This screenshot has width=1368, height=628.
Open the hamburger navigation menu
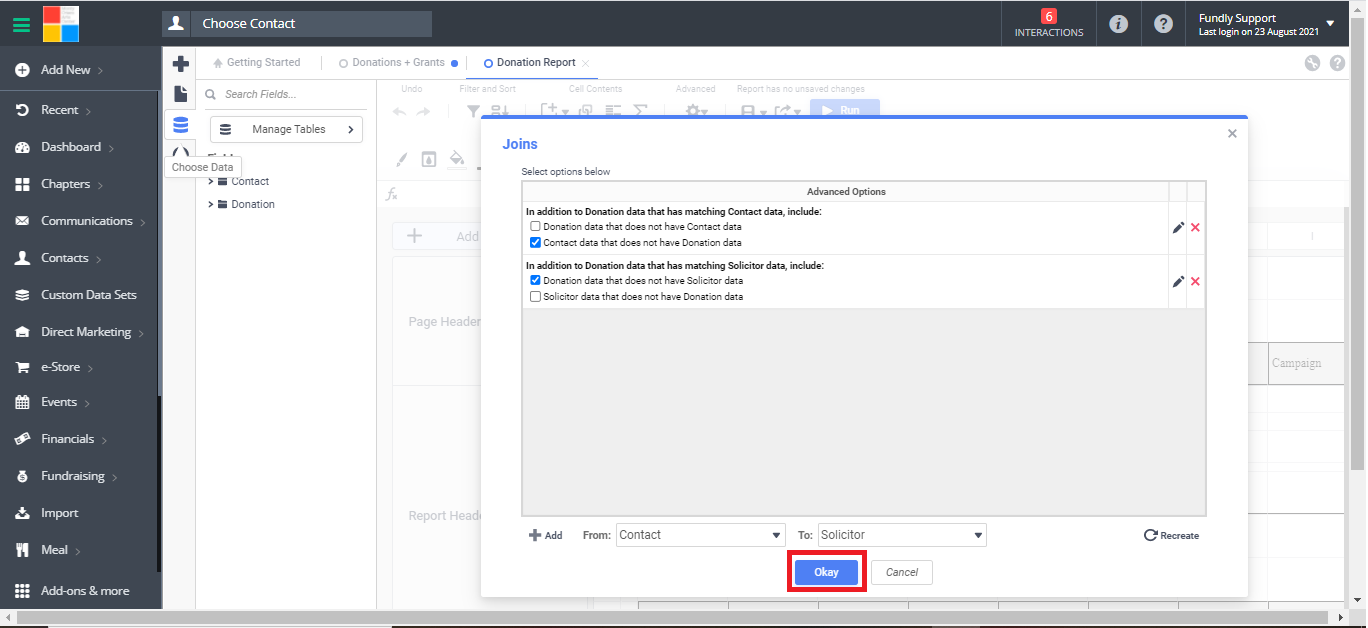pyautogui.click(x=21, y=23)
